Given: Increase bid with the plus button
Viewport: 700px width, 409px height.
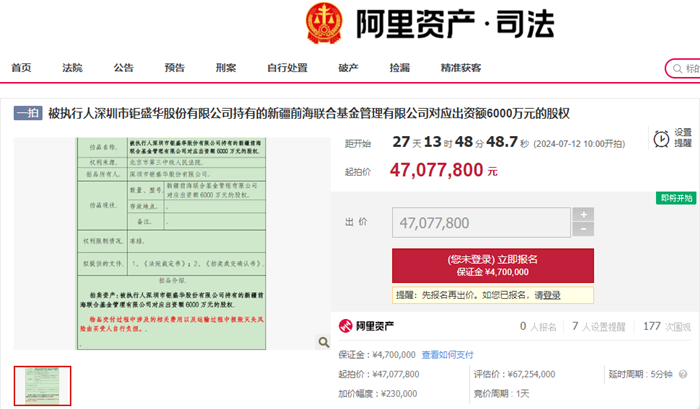Looking at the screenshot, I should (584, 214).
